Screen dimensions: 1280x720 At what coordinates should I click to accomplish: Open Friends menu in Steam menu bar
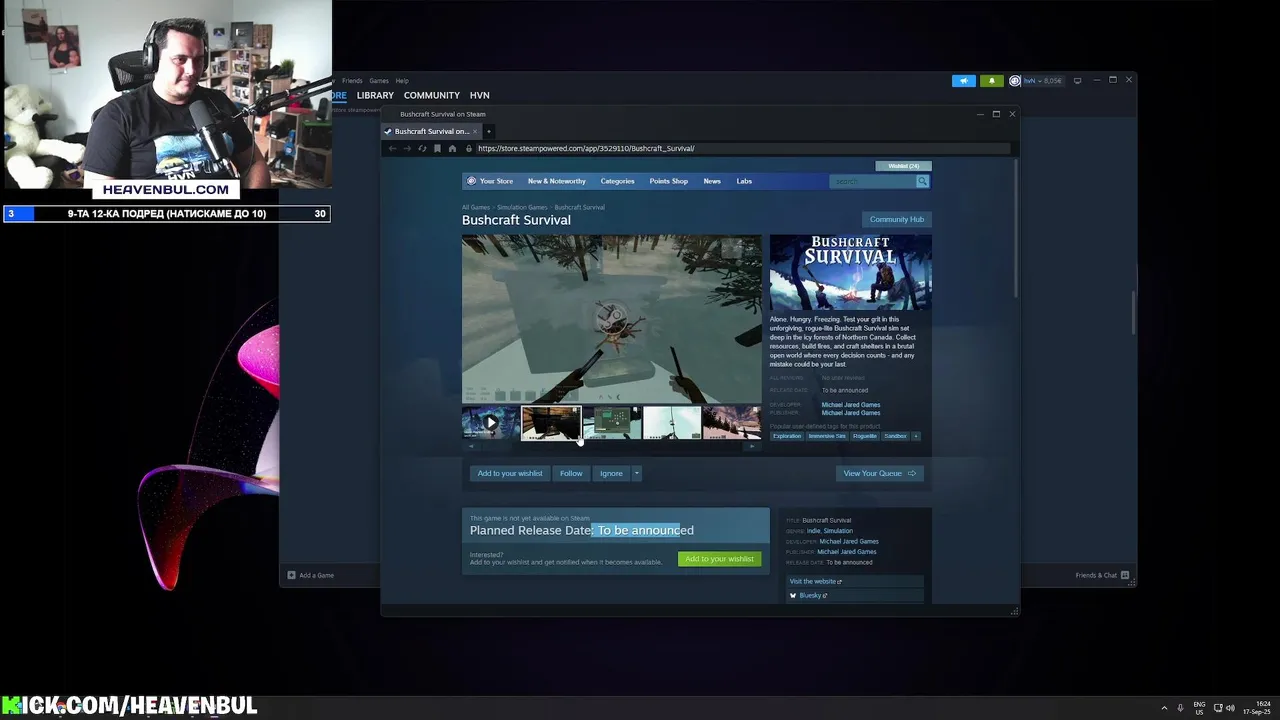pyautogui.click(x=352, y=81)
